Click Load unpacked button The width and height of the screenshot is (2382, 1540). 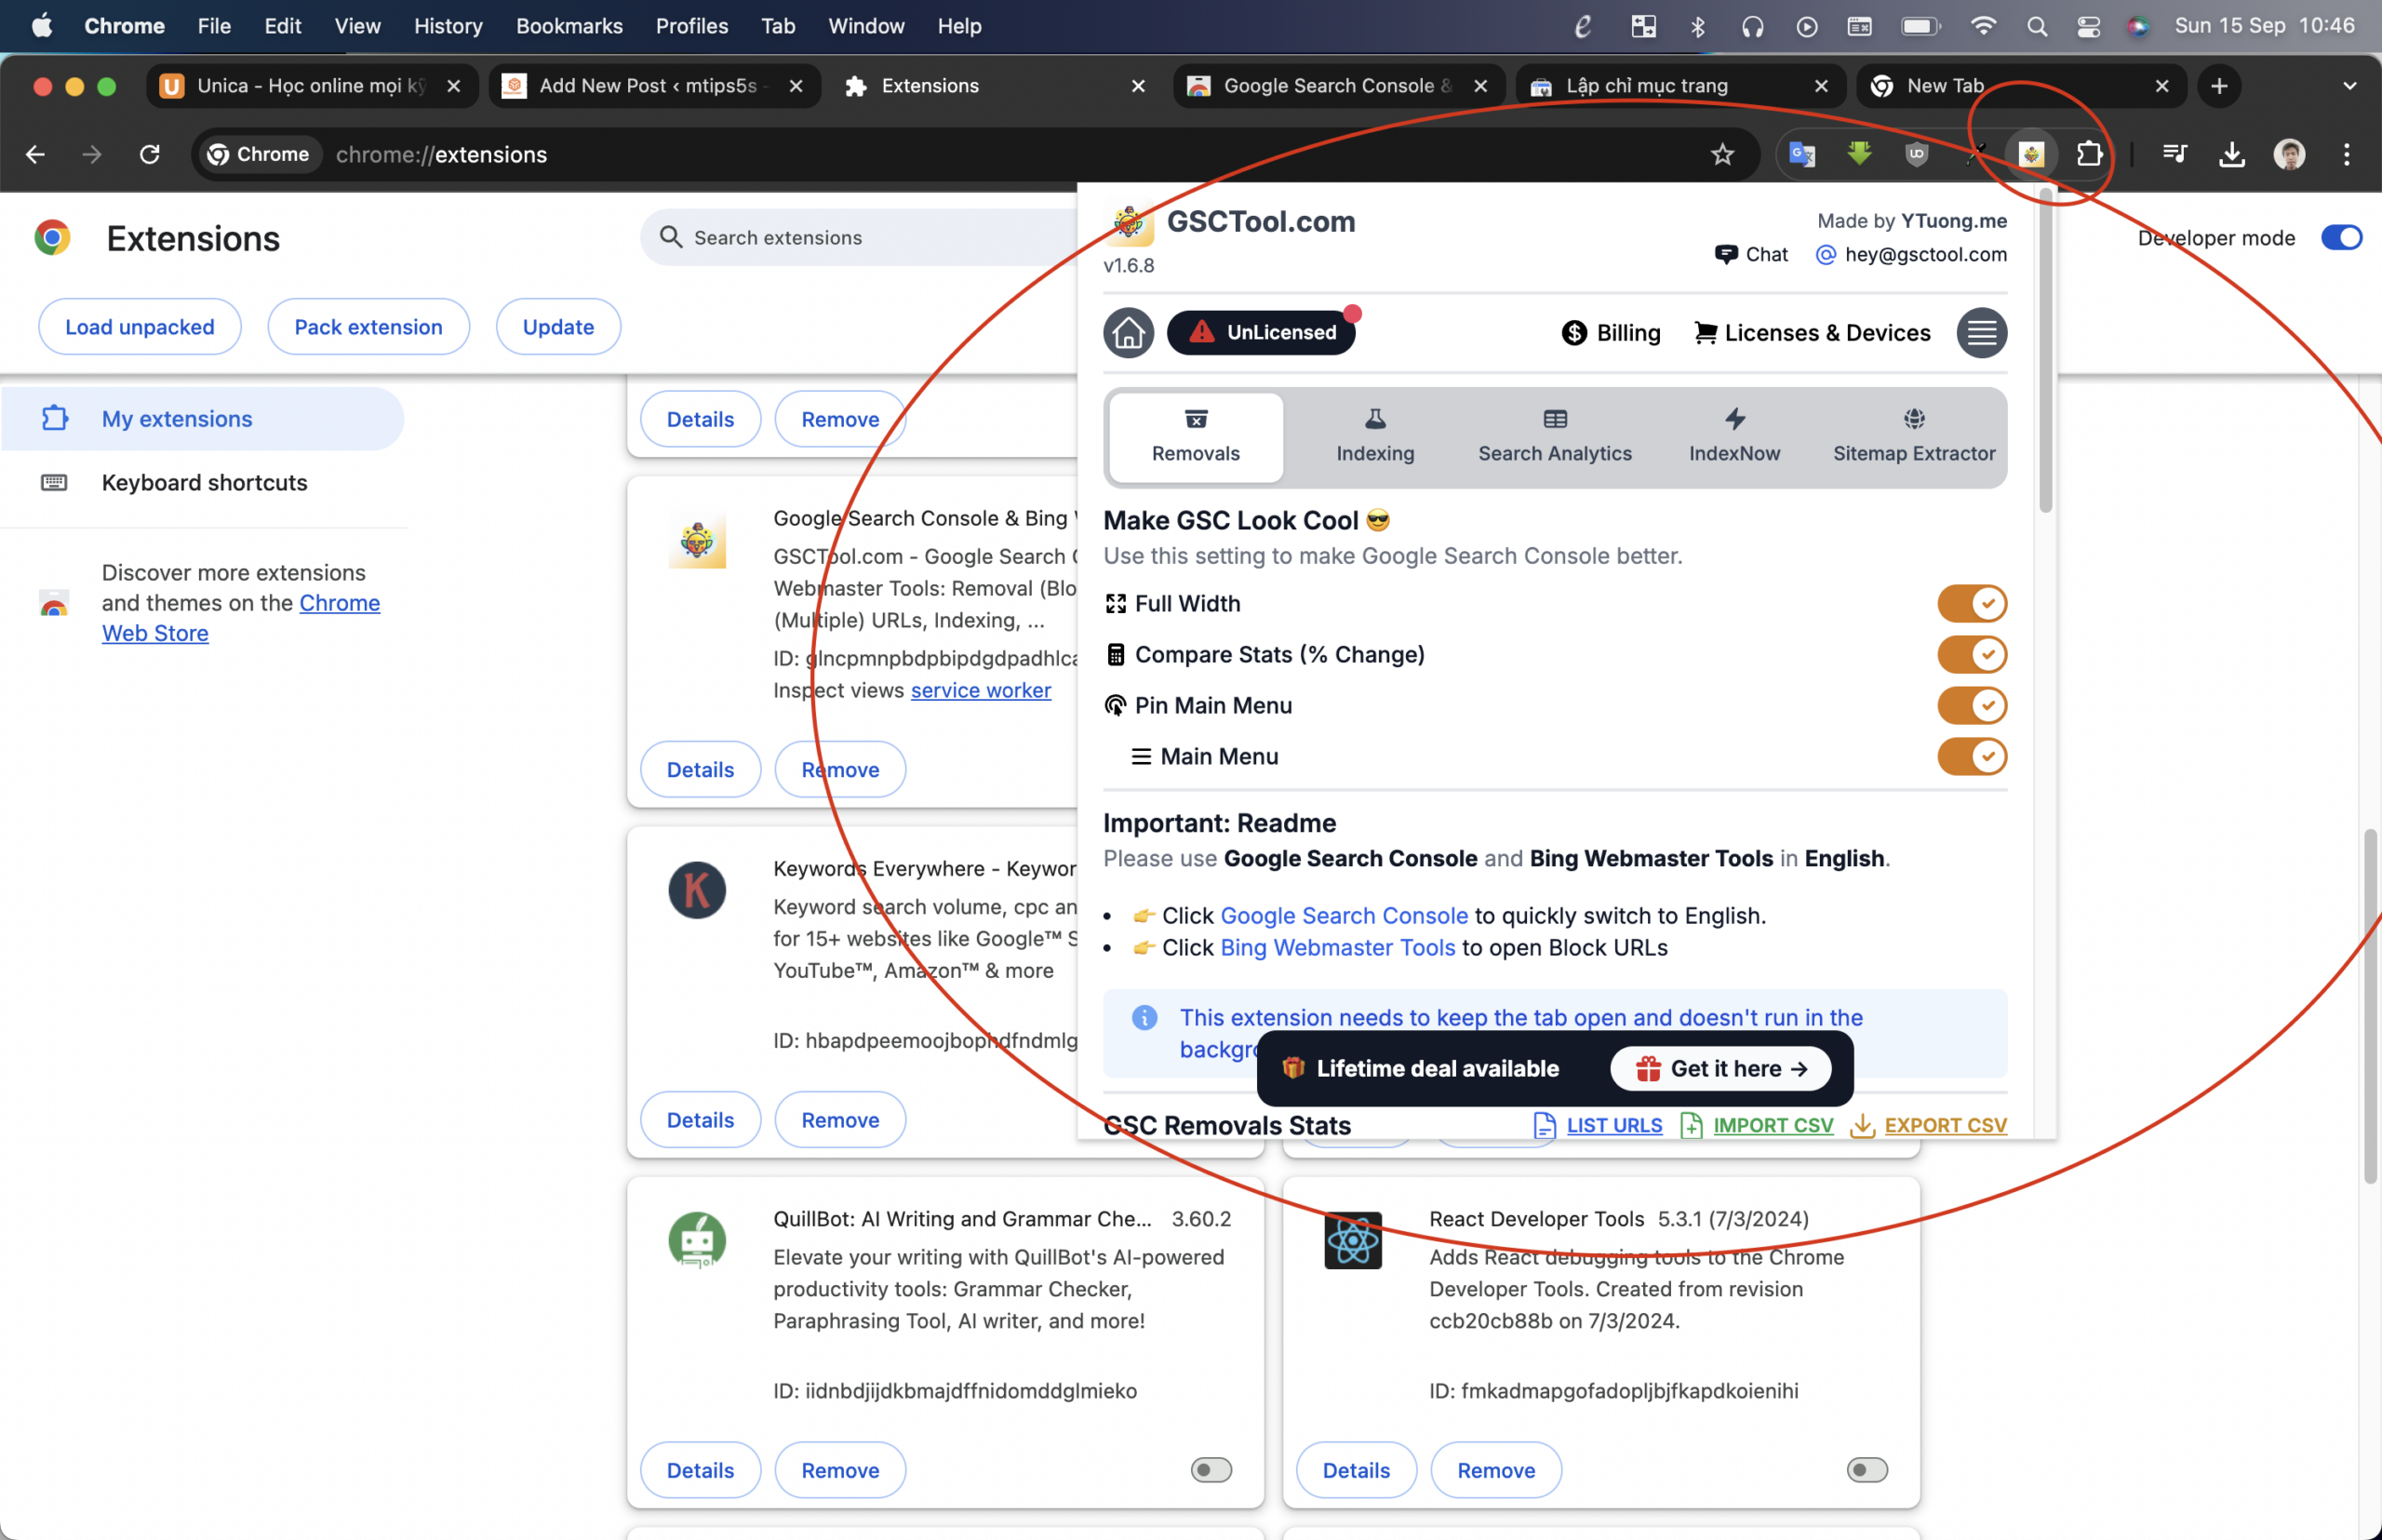tap(140, 327)
